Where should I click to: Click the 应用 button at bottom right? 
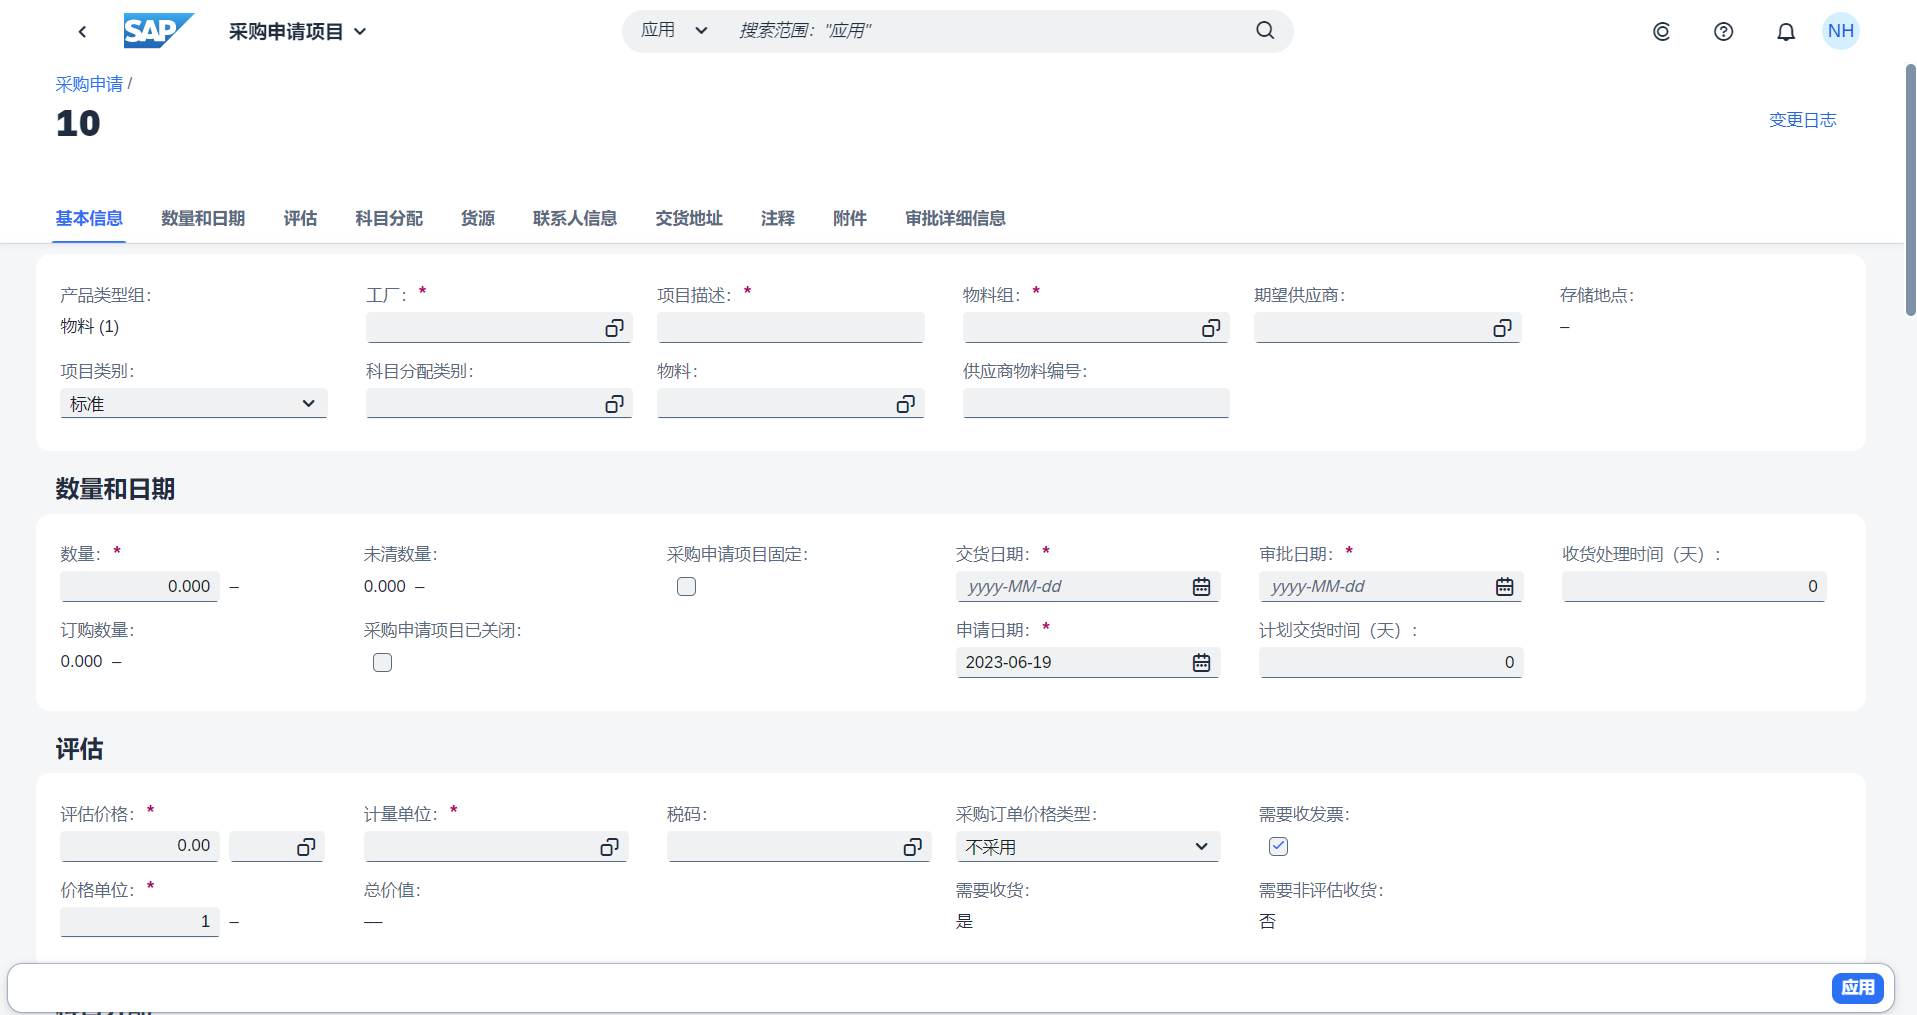1858,987
